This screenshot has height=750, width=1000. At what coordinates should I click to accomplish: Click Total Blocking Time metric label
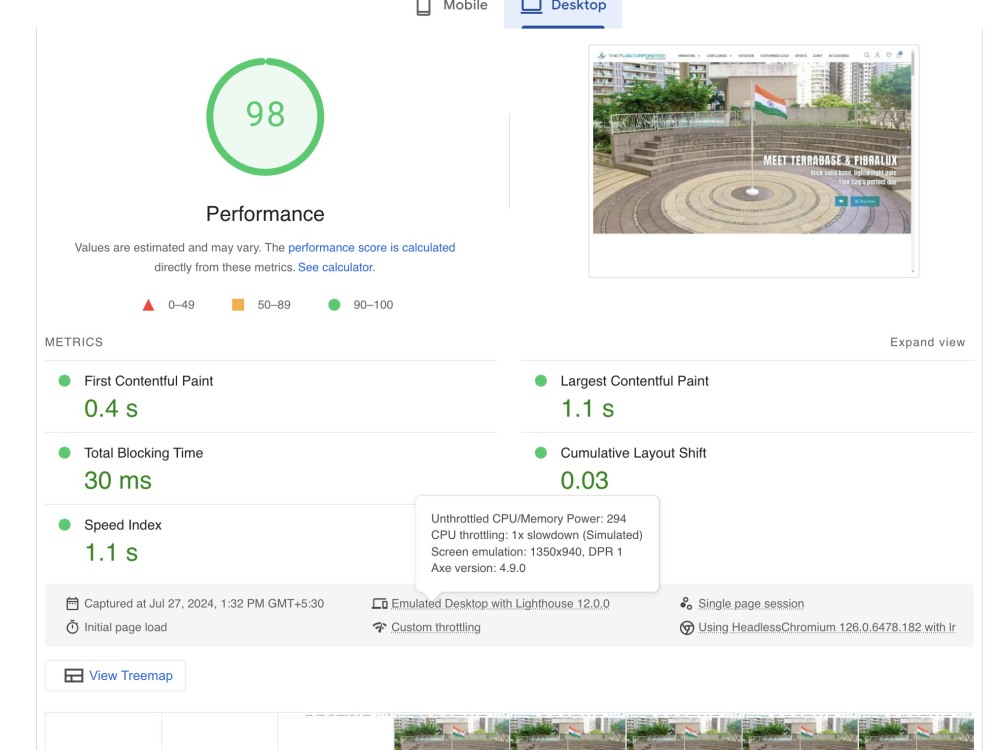tap(143, 453)
